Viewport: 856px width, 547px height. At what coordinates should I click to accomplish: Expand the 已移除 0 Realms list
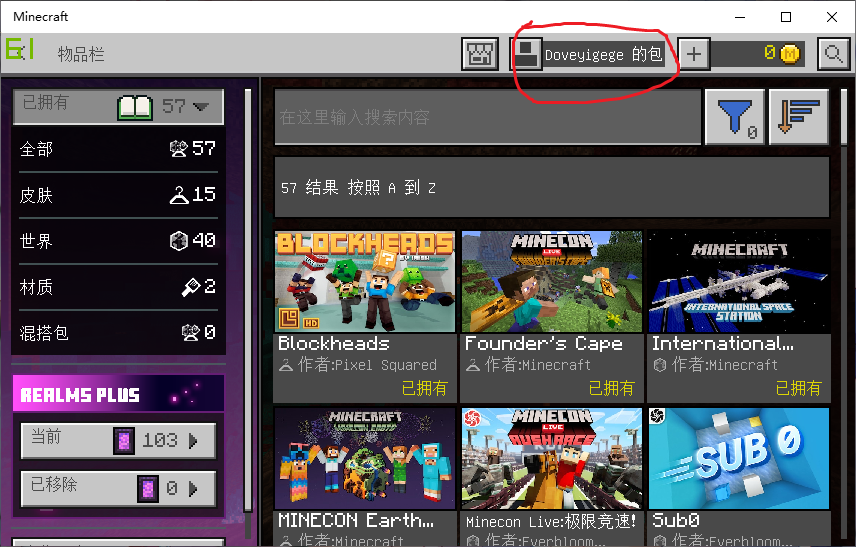point(118,488)
